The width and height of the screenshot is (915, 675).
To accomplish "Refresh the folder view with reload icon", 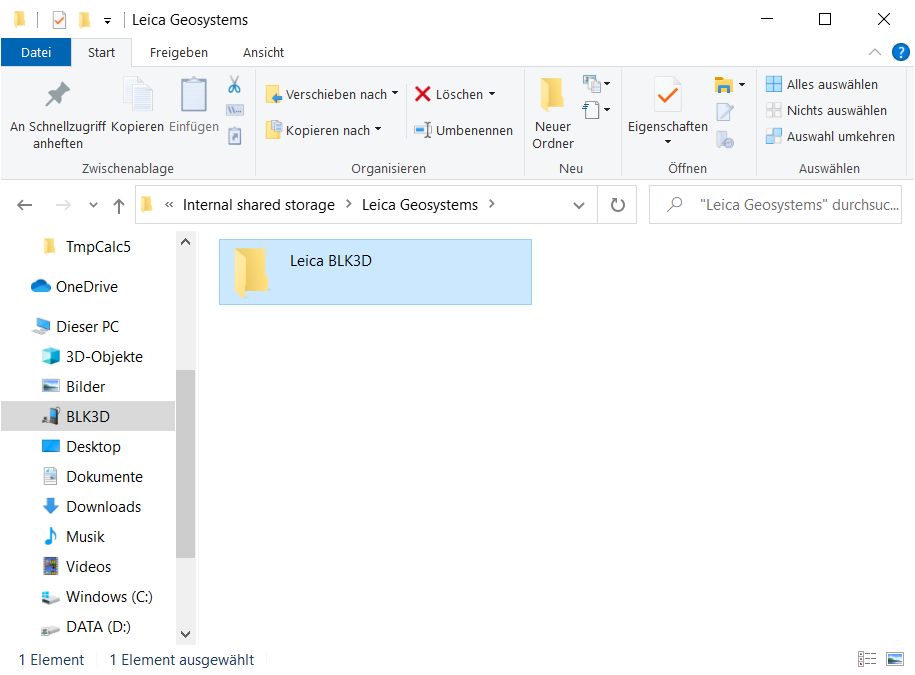I will pyautogui.click(x=617, y=205).
